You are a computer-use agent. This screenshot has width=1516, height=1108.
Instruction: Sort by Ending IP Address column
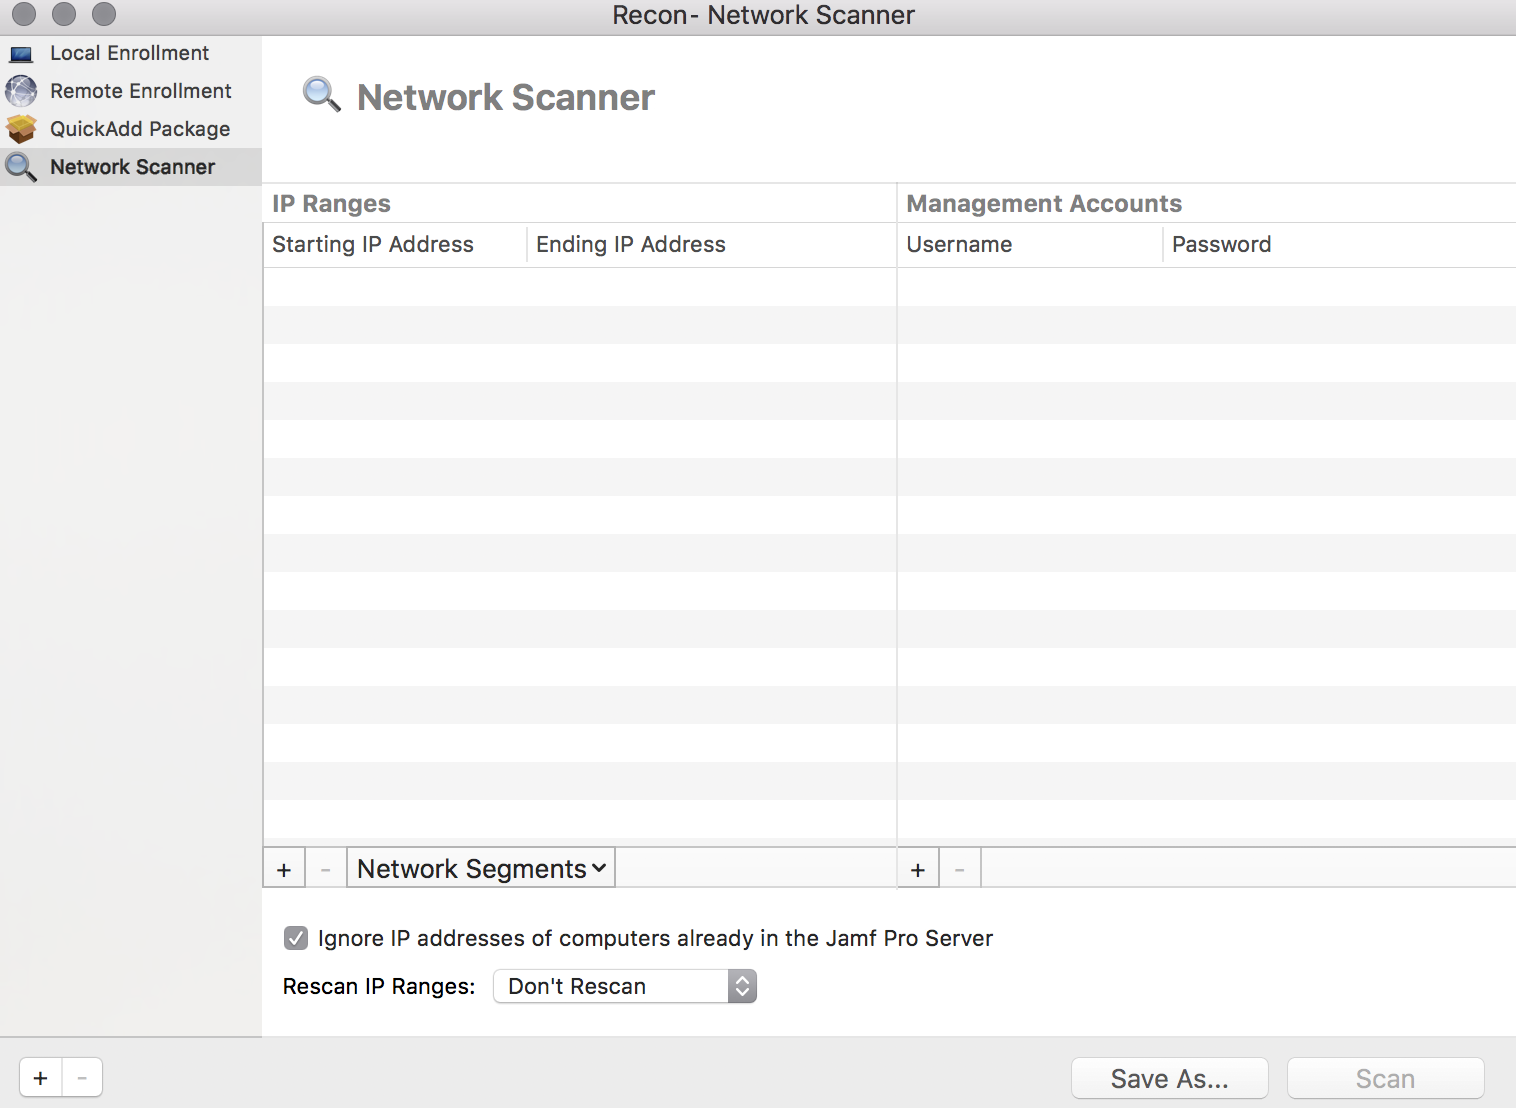pyautogui.click(x=711, y=244)
